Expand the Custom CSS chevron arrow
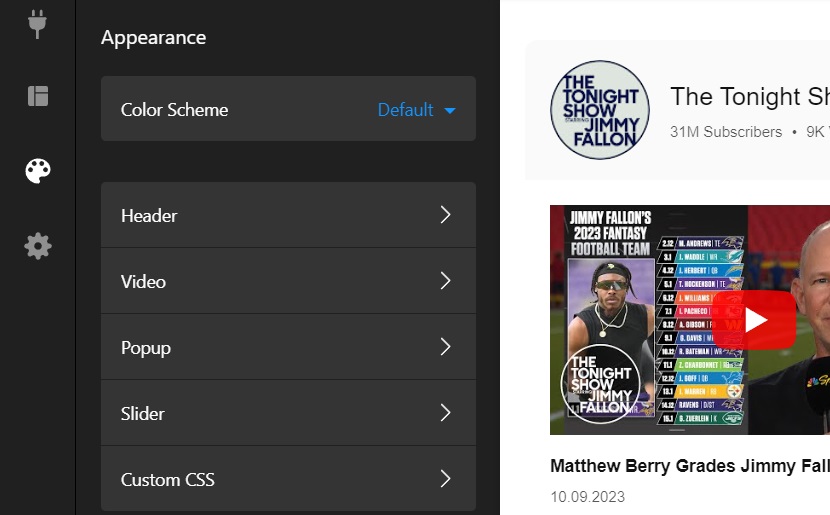The width and height of the screenshot is (830, 515). 445,479
